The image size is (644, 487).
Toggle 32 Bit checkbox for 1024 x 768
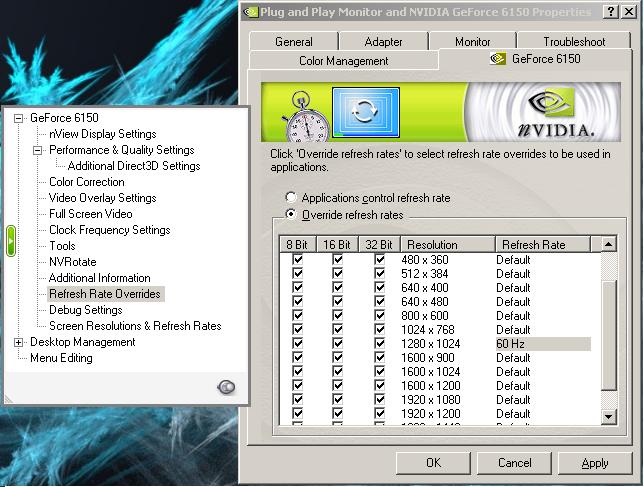click(x=380, y=329)
